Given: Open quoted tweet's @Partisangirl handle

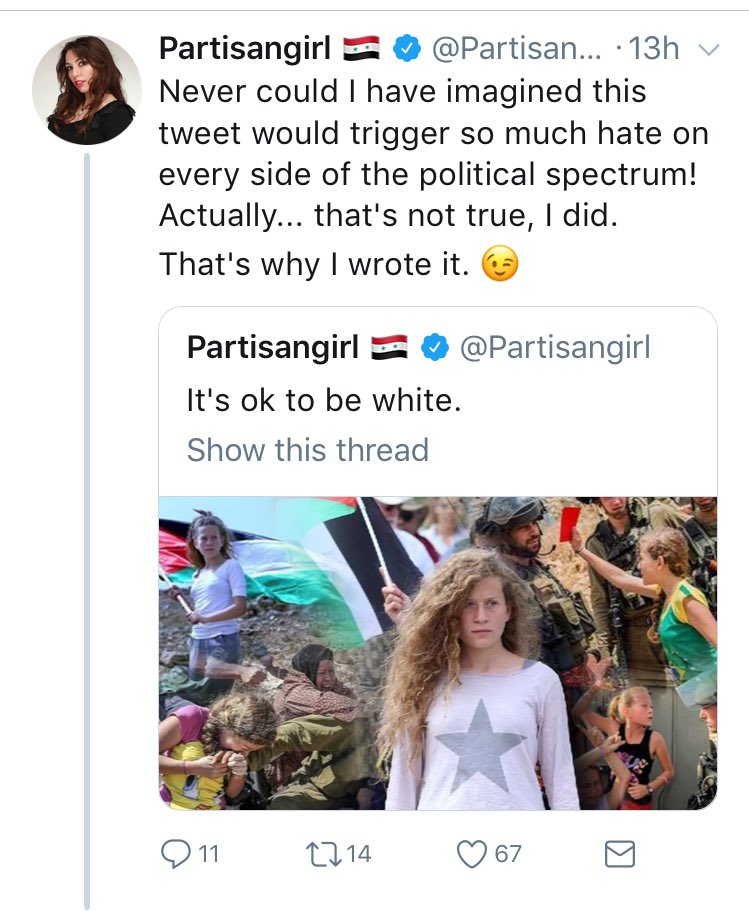Looking at the screenshot, I should point(555,348).
